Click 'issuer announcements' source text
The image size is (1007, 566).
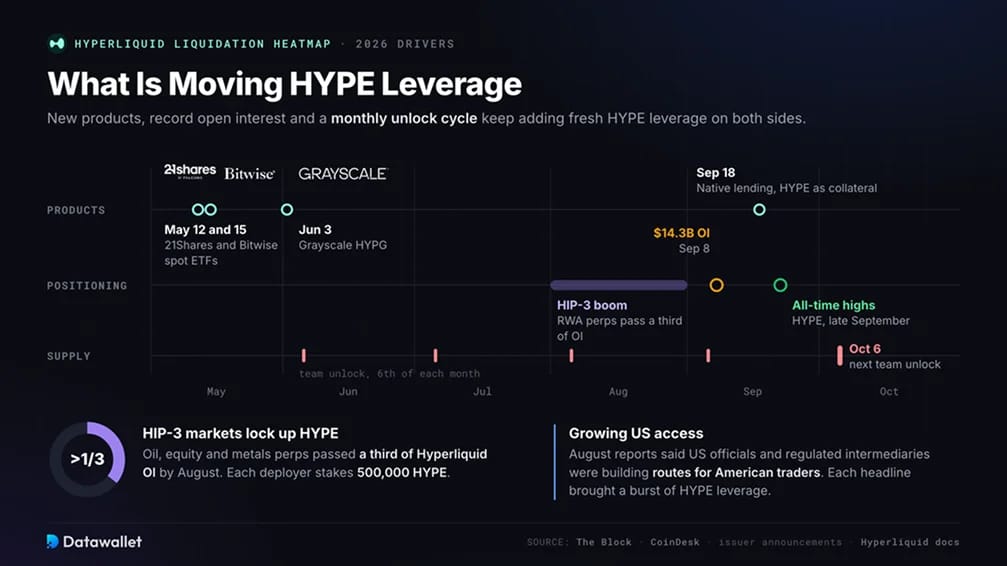tap(780, 542)
